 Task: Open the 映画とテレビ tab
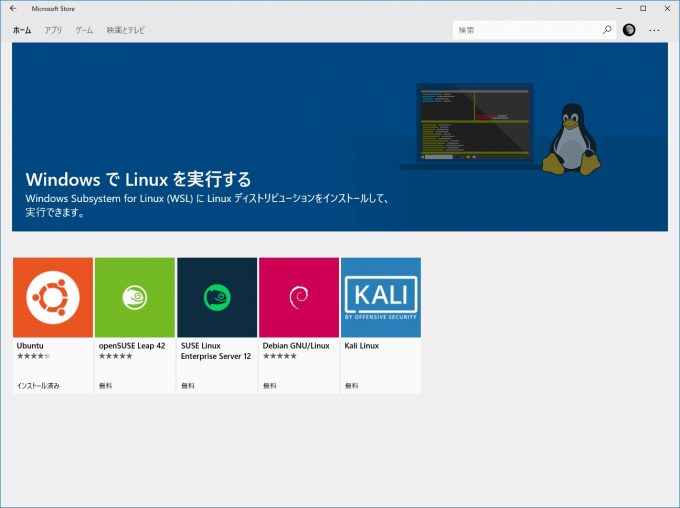pos(125,30)
